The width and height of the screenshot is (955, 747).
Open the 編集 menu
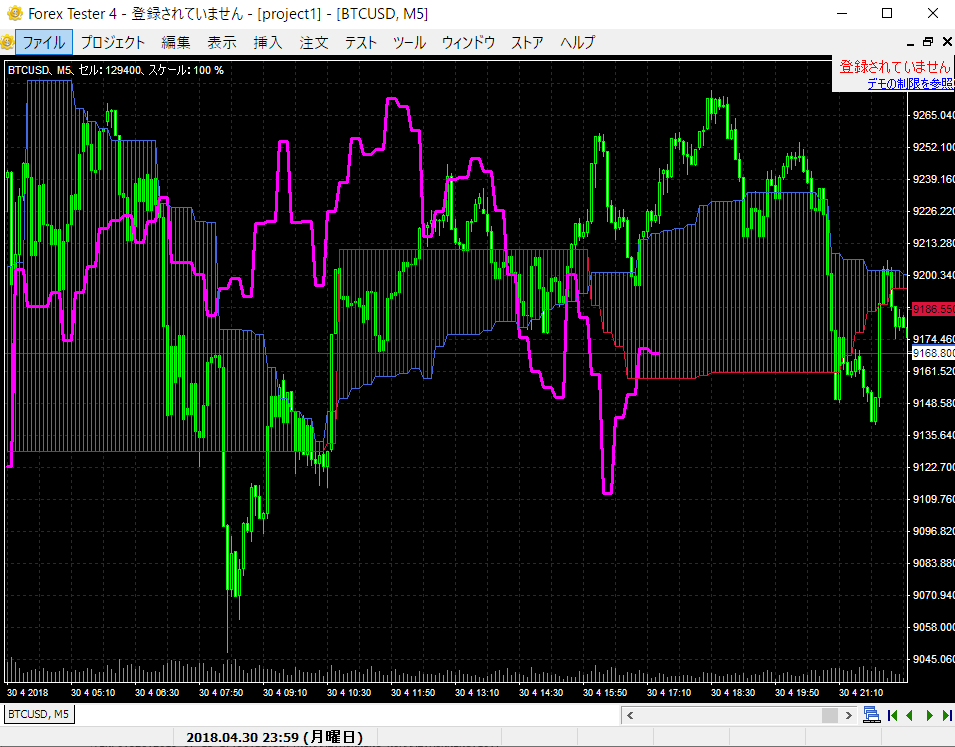tap(175, 43)
